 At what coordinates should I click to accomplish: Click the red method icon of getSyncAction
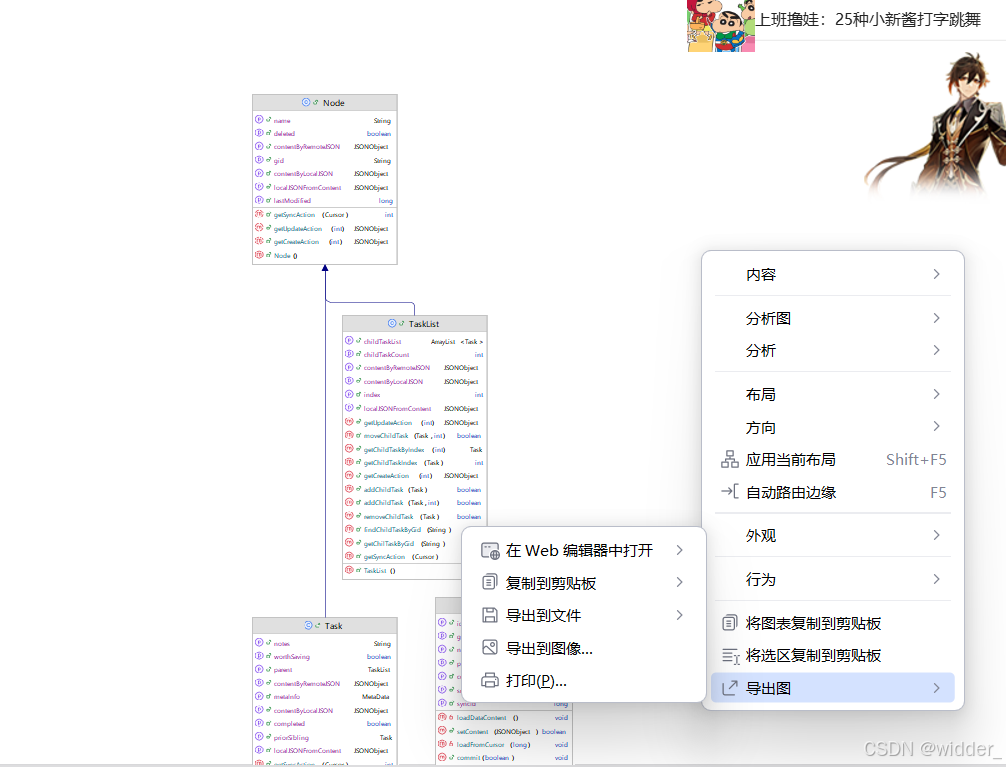(259, 214)
